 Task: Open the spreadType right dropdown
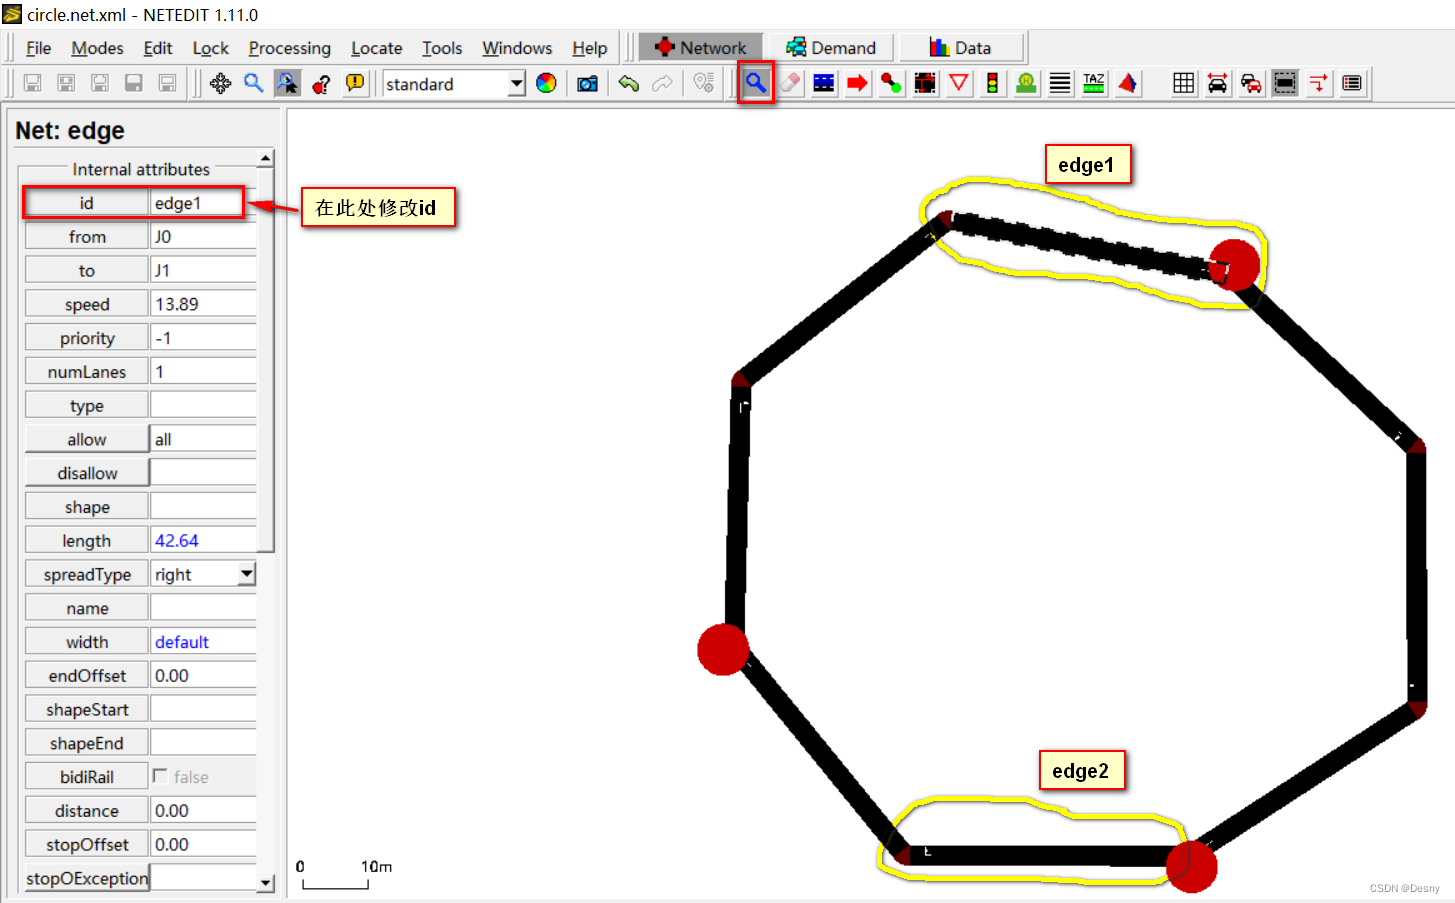click(x=246, y=574)
